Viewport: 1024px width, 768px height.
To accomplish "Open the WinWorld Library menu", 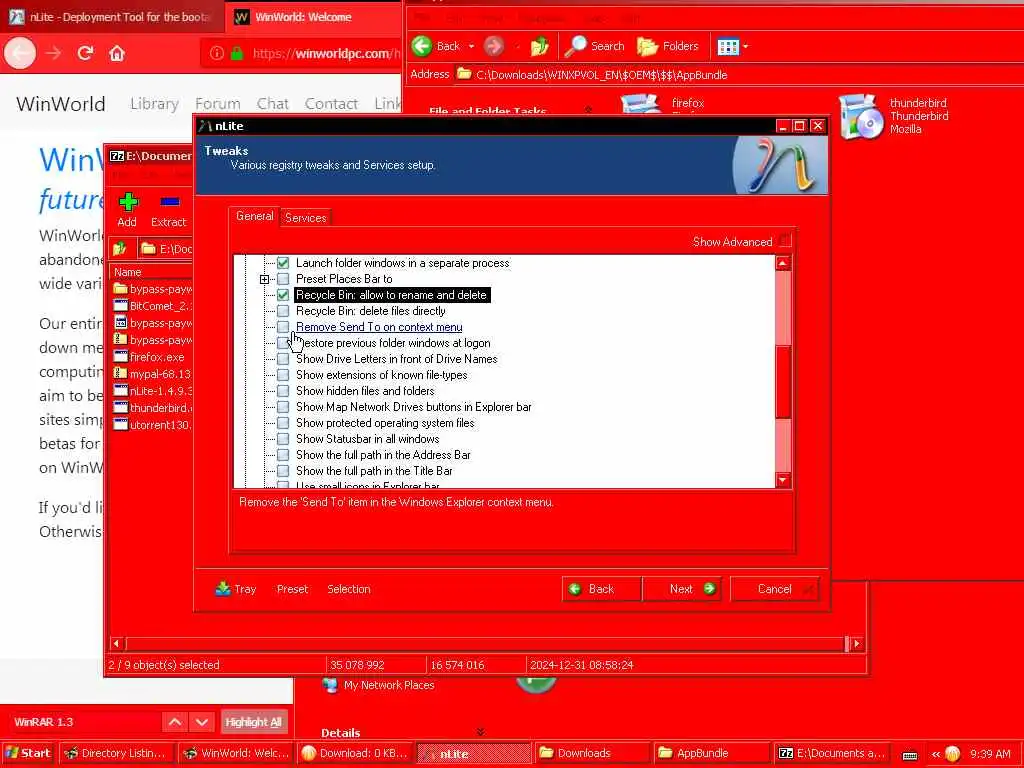I will click(154, 103).
